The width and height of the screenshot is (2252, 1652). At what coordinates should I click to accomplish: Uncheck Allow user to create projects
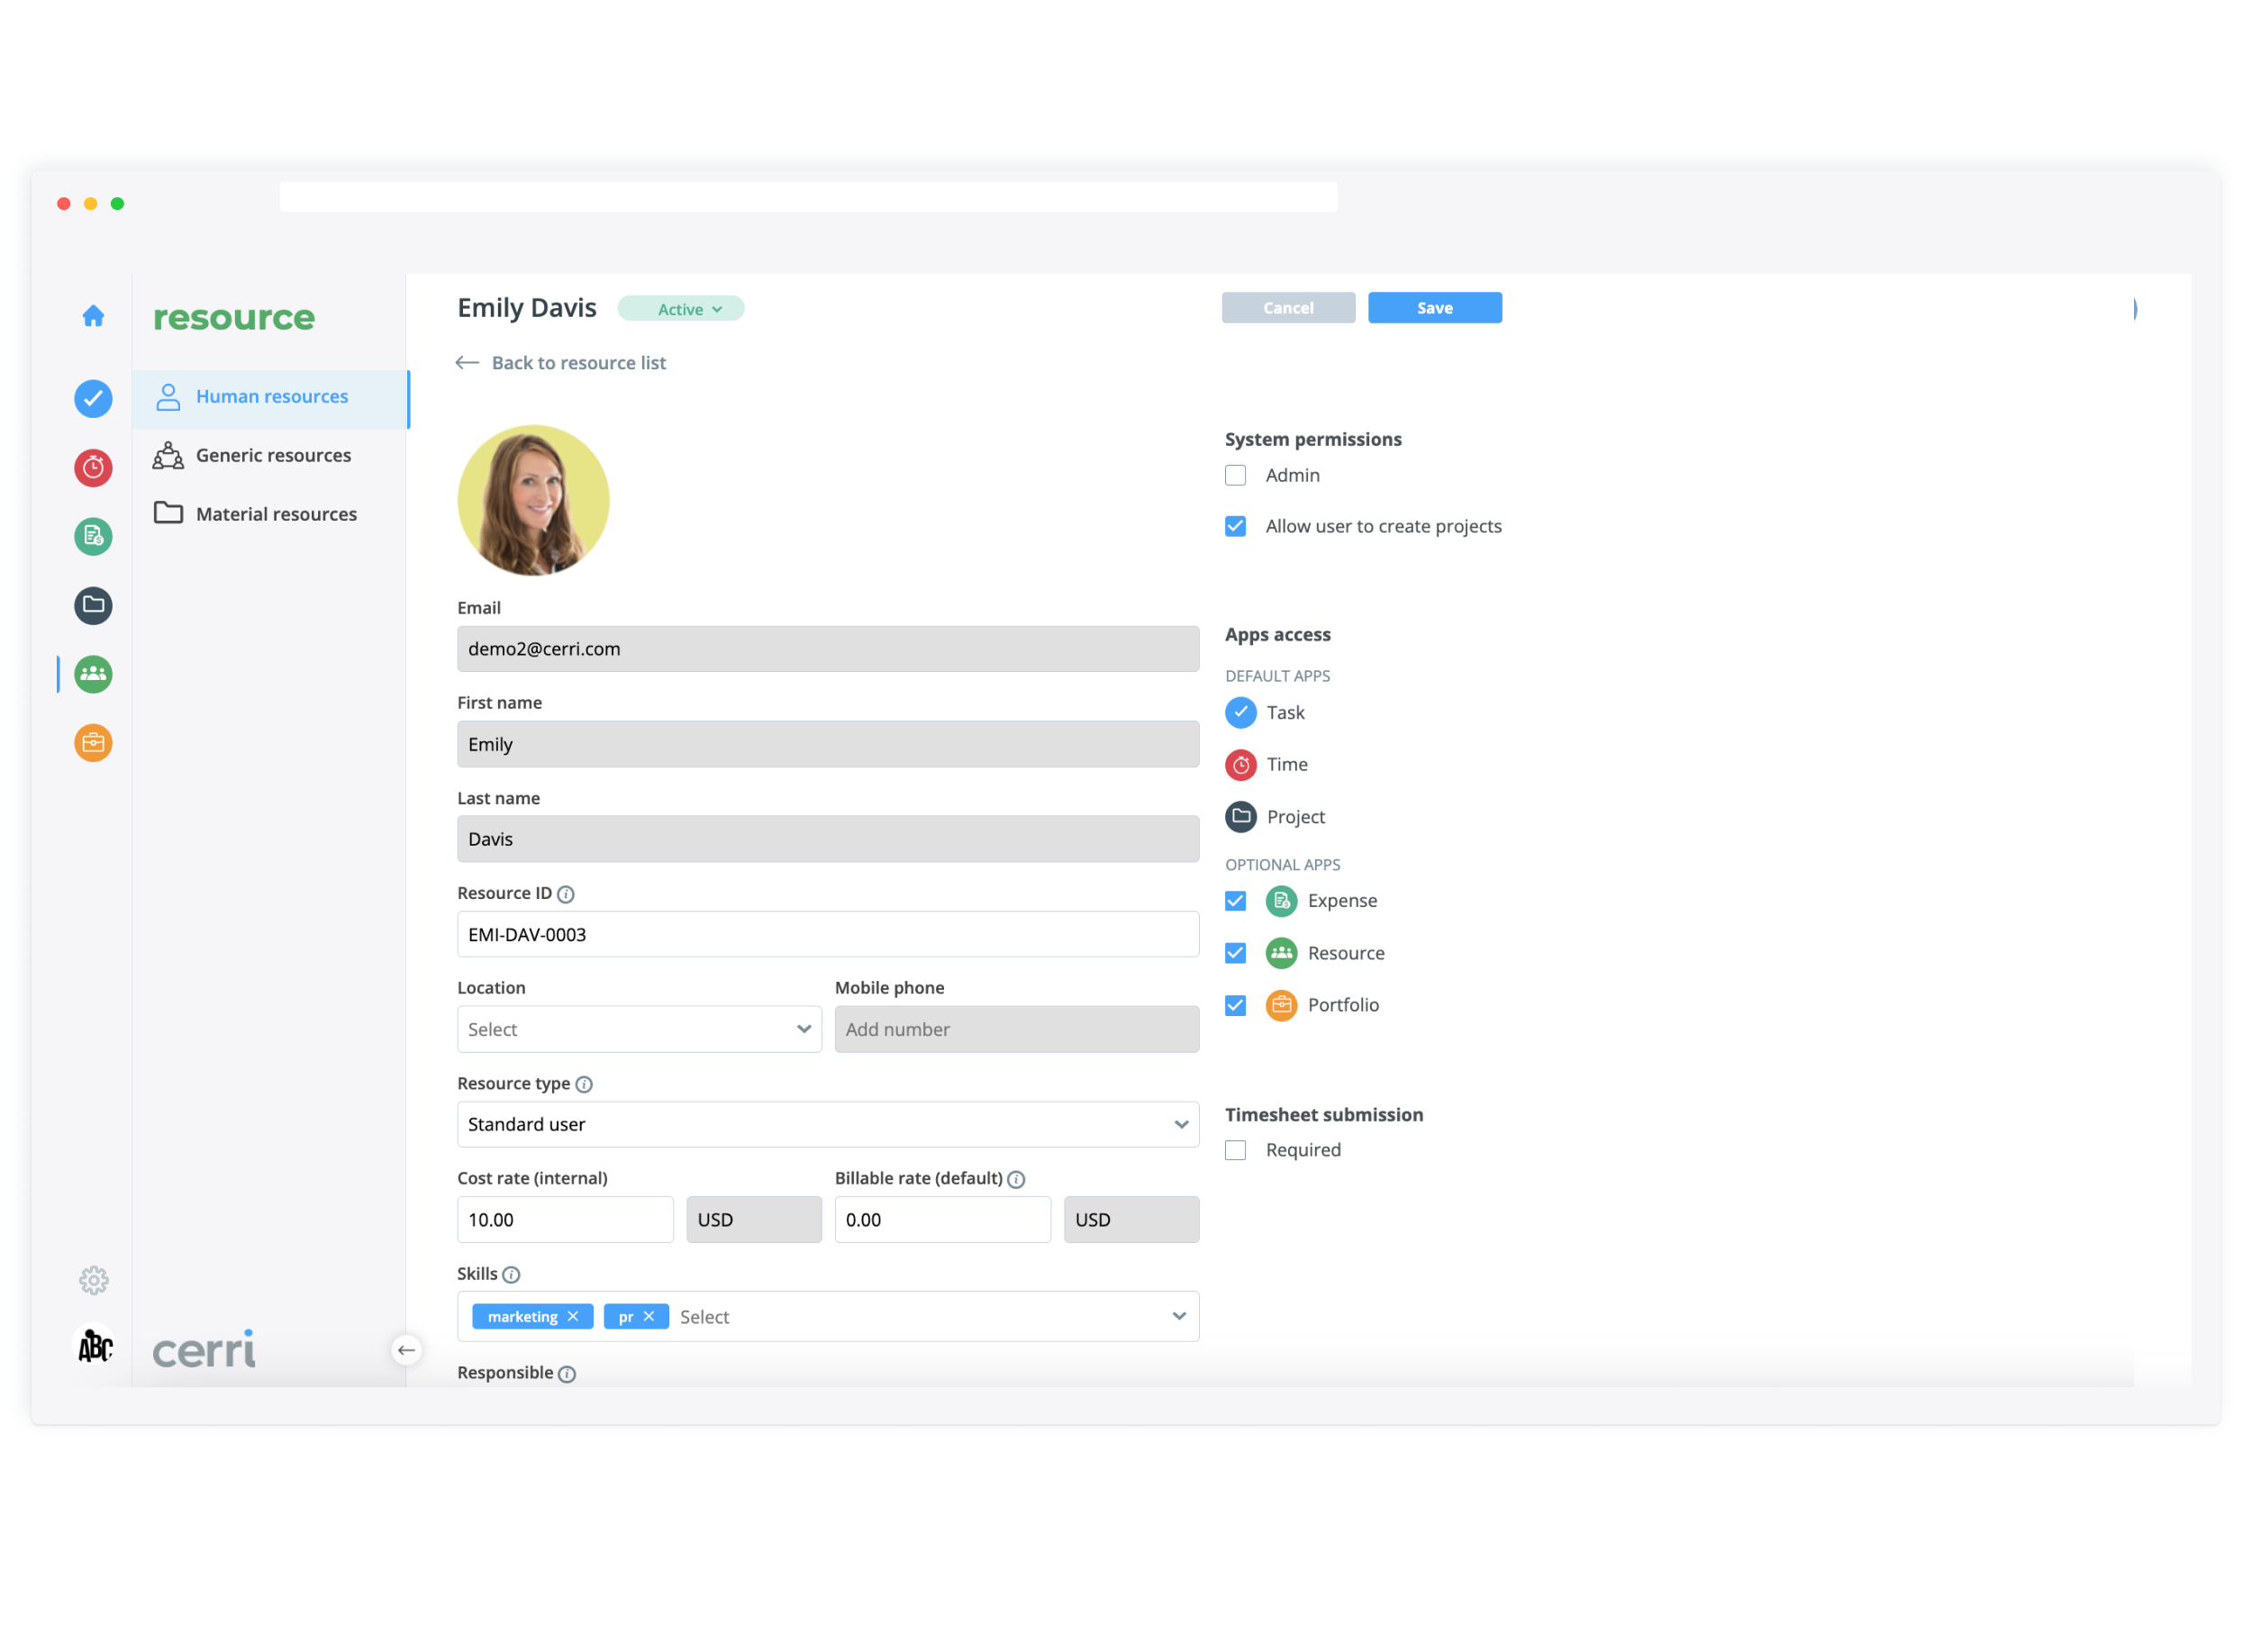[x=1236, y=527]
